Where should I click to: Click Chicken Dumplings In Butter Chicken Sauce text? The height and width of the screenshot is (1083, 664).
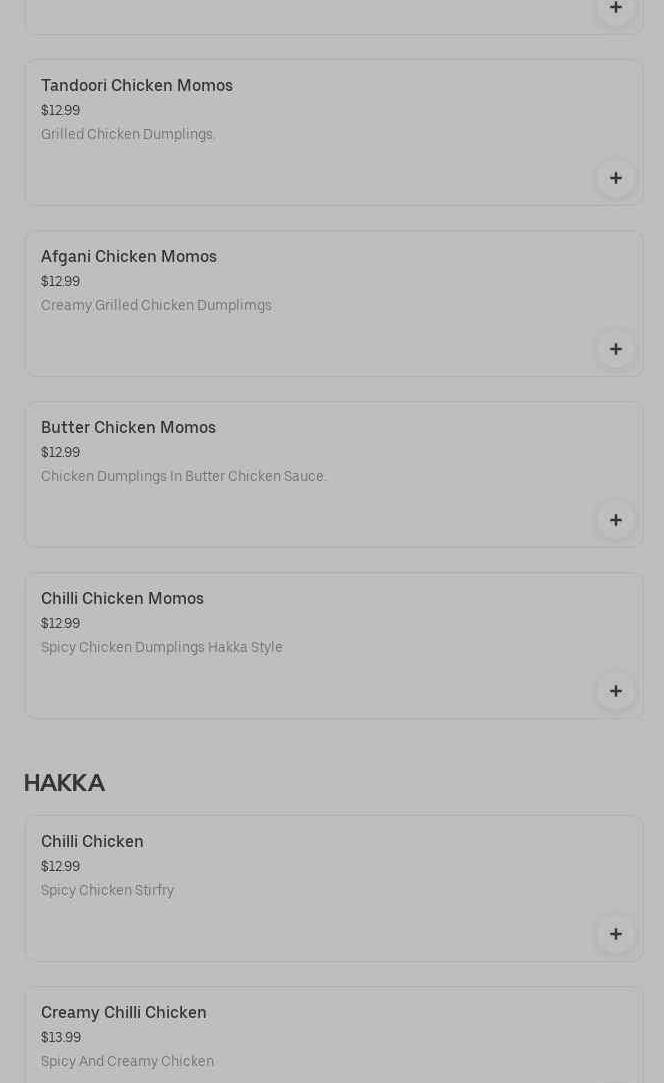(184, 477)
